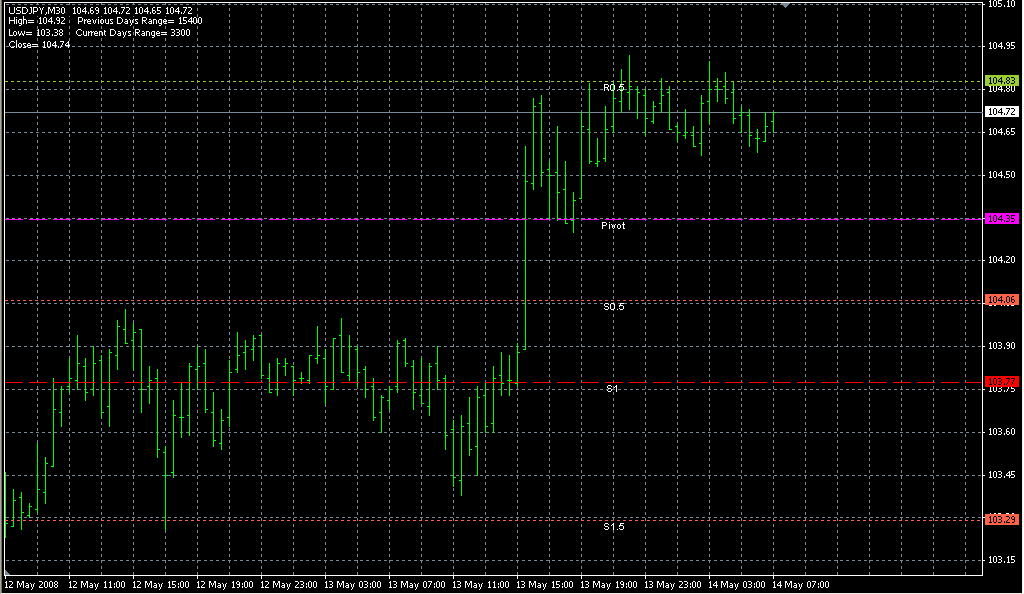Select the S1 support label
Image resolution: width=1024 pixels, height=594 pixels.
[x=612, y=388]
